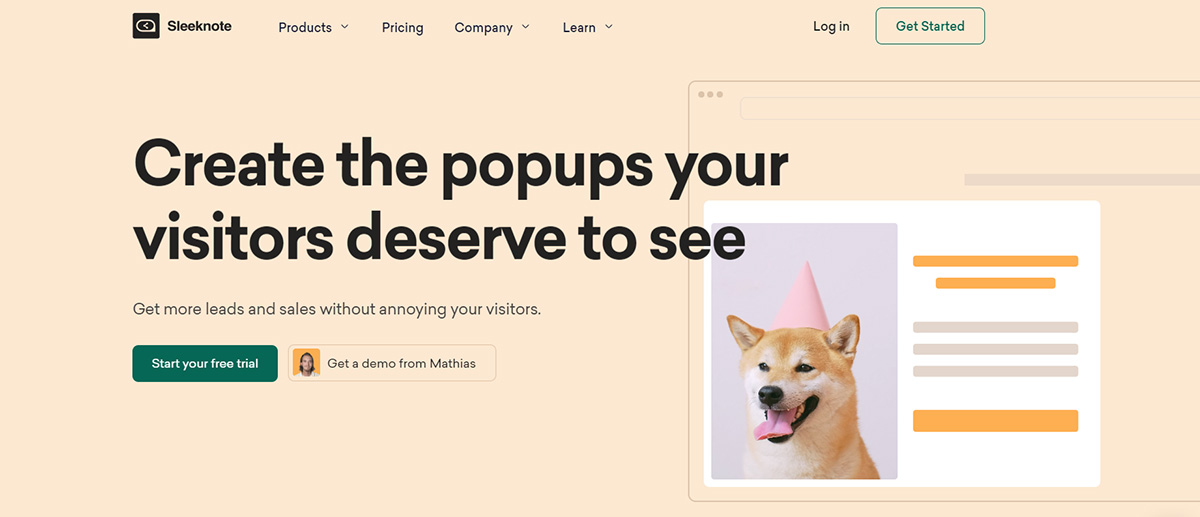This screenshot has height=517, width=1200.
Task: Click the Get Started button
Action: 930,26
